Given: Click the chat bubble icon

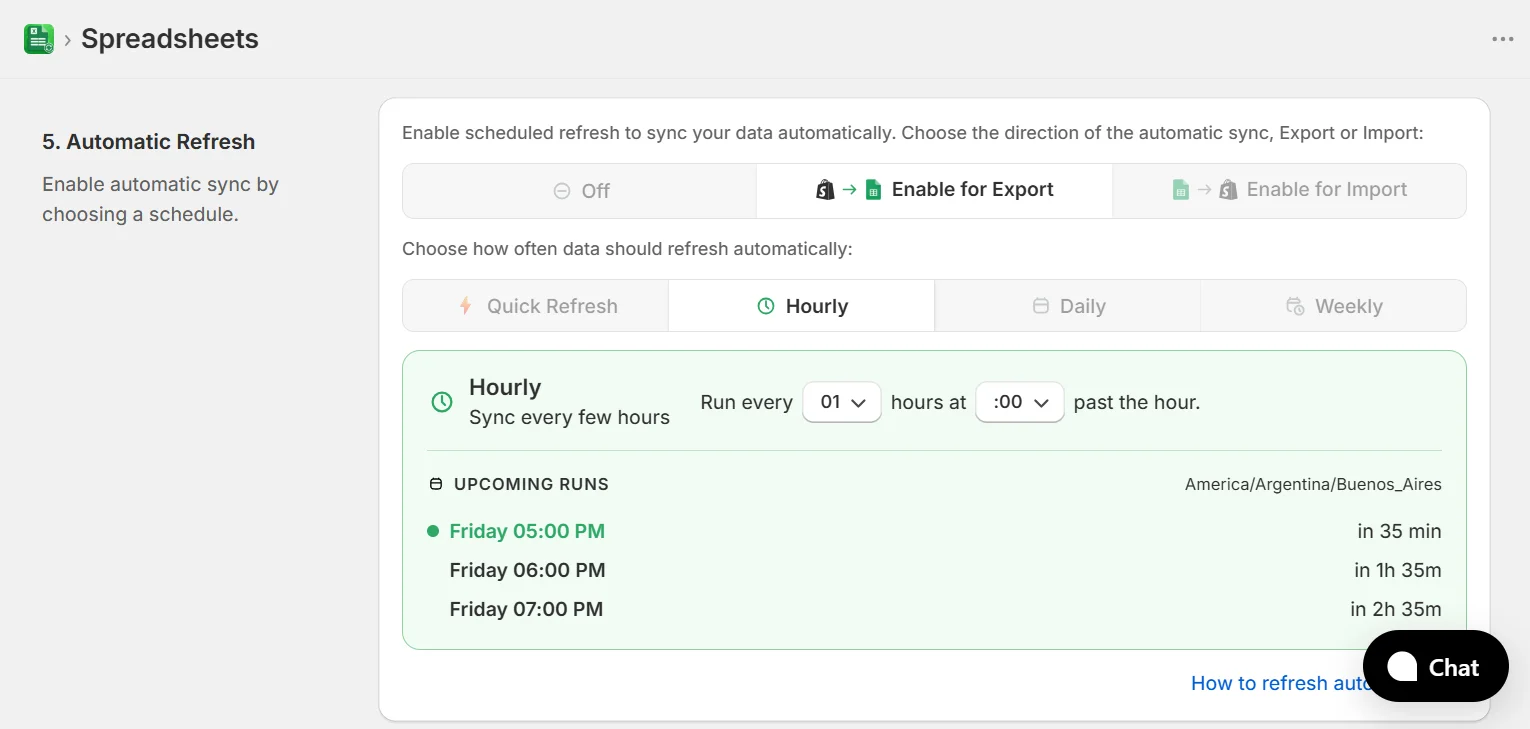Looking at the screenshot, I should (x=1402, y=667).
